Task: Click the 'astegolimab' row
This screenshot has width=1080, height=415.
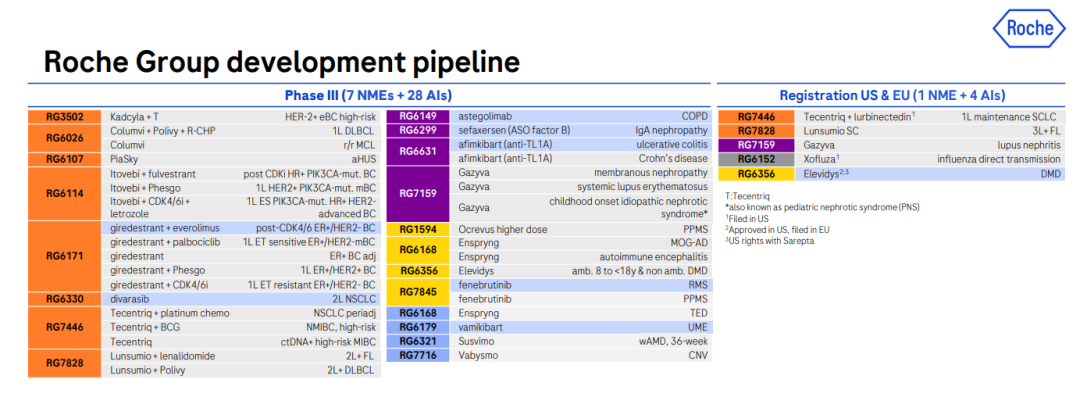Action: click(x=582, y=117)
